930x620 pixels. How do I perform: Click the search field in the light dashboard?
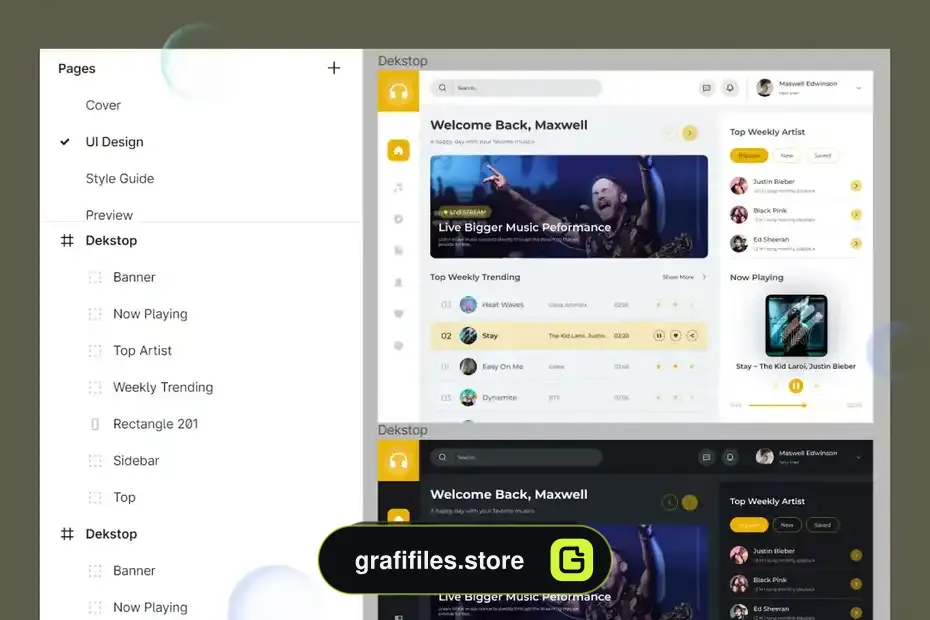pos(516,88)
